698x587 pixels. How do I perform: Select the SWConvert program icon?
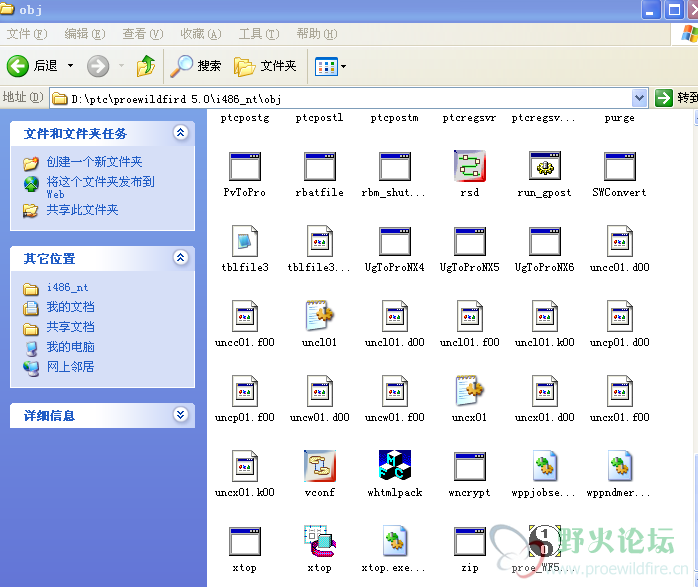[x=620, y=166]
